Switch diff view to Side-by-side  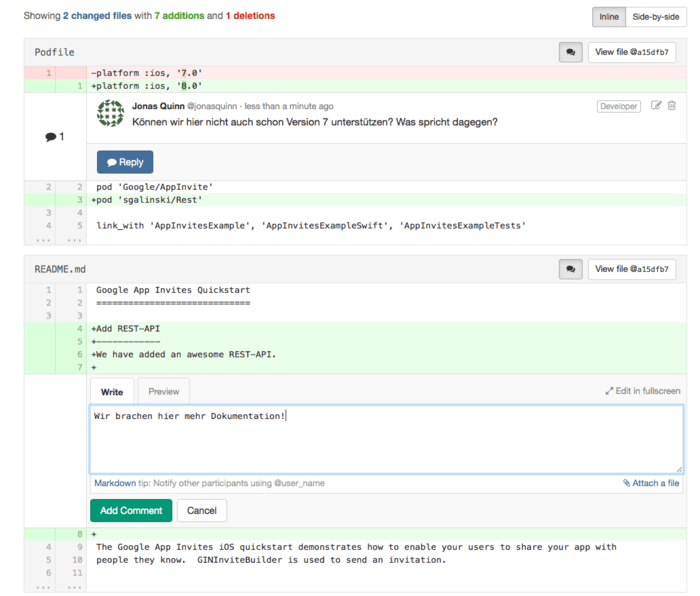(x=656, y=17)
